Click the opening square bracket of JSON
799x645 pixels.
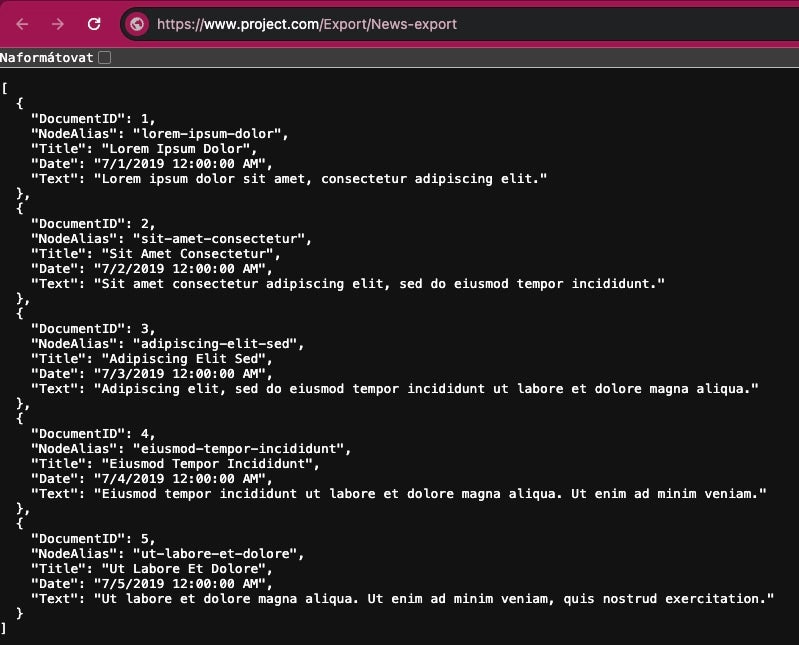coord(5,89)
